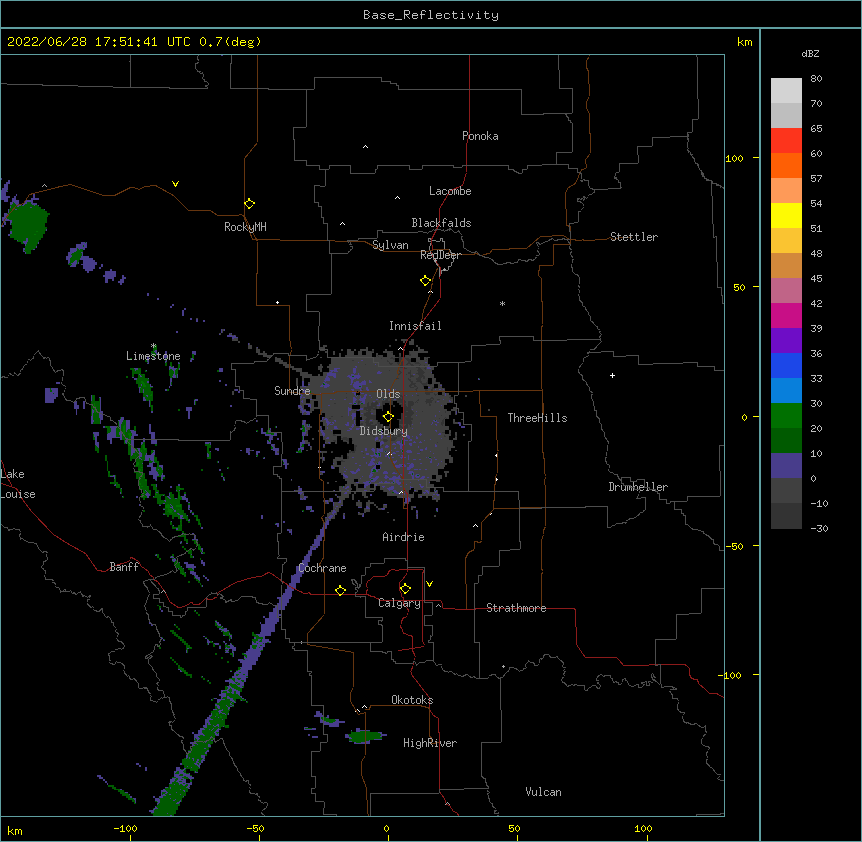Click the Didsbury town label

[x=384, y=431]
